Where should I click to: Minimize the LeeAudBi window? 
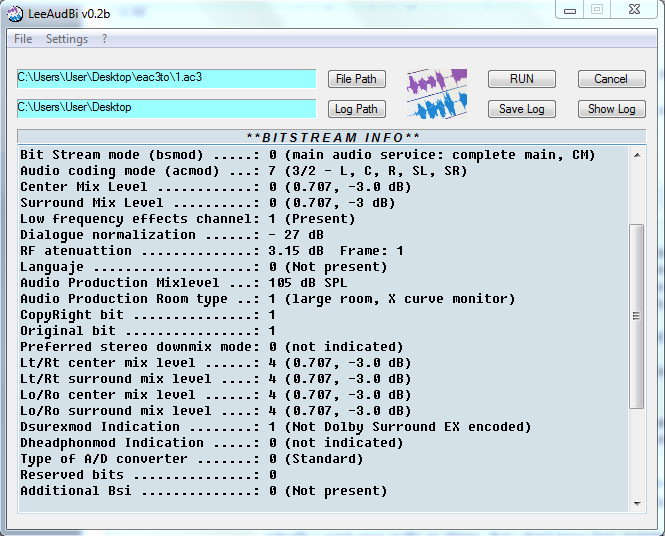570,10
